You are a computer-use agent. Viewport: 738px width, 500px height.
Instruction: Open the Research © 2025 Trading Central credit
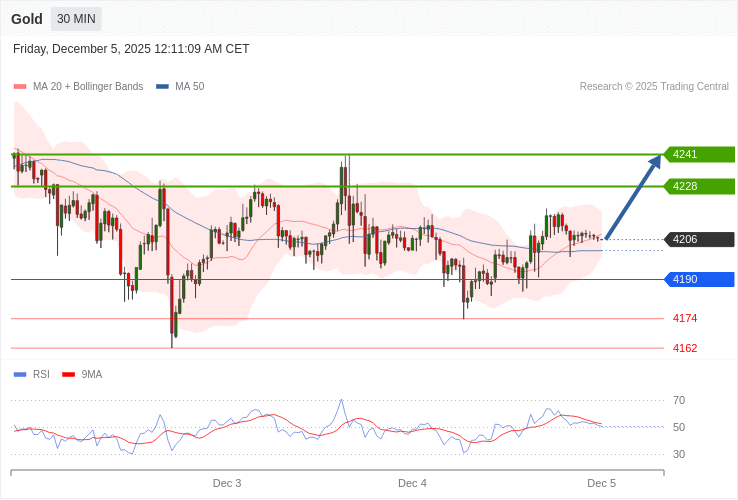tap(654, 87)
